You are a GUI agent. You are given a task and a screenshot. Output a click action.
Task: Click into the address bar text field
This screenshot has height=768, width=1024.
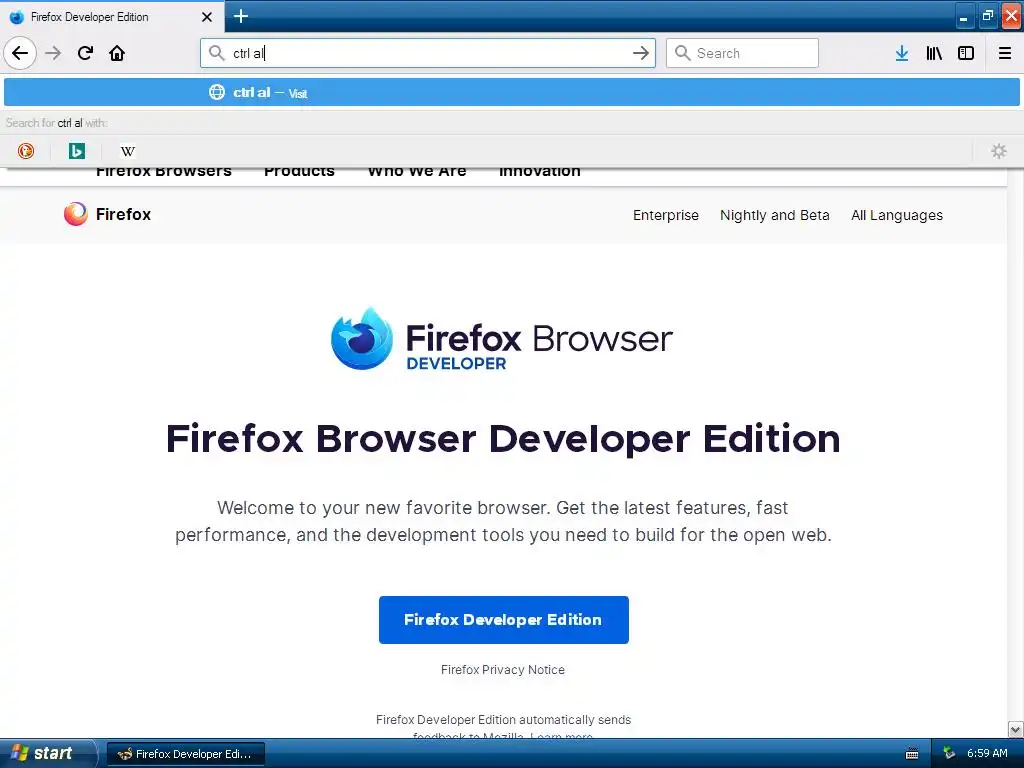pyautogui.click(x=428, y=53)
